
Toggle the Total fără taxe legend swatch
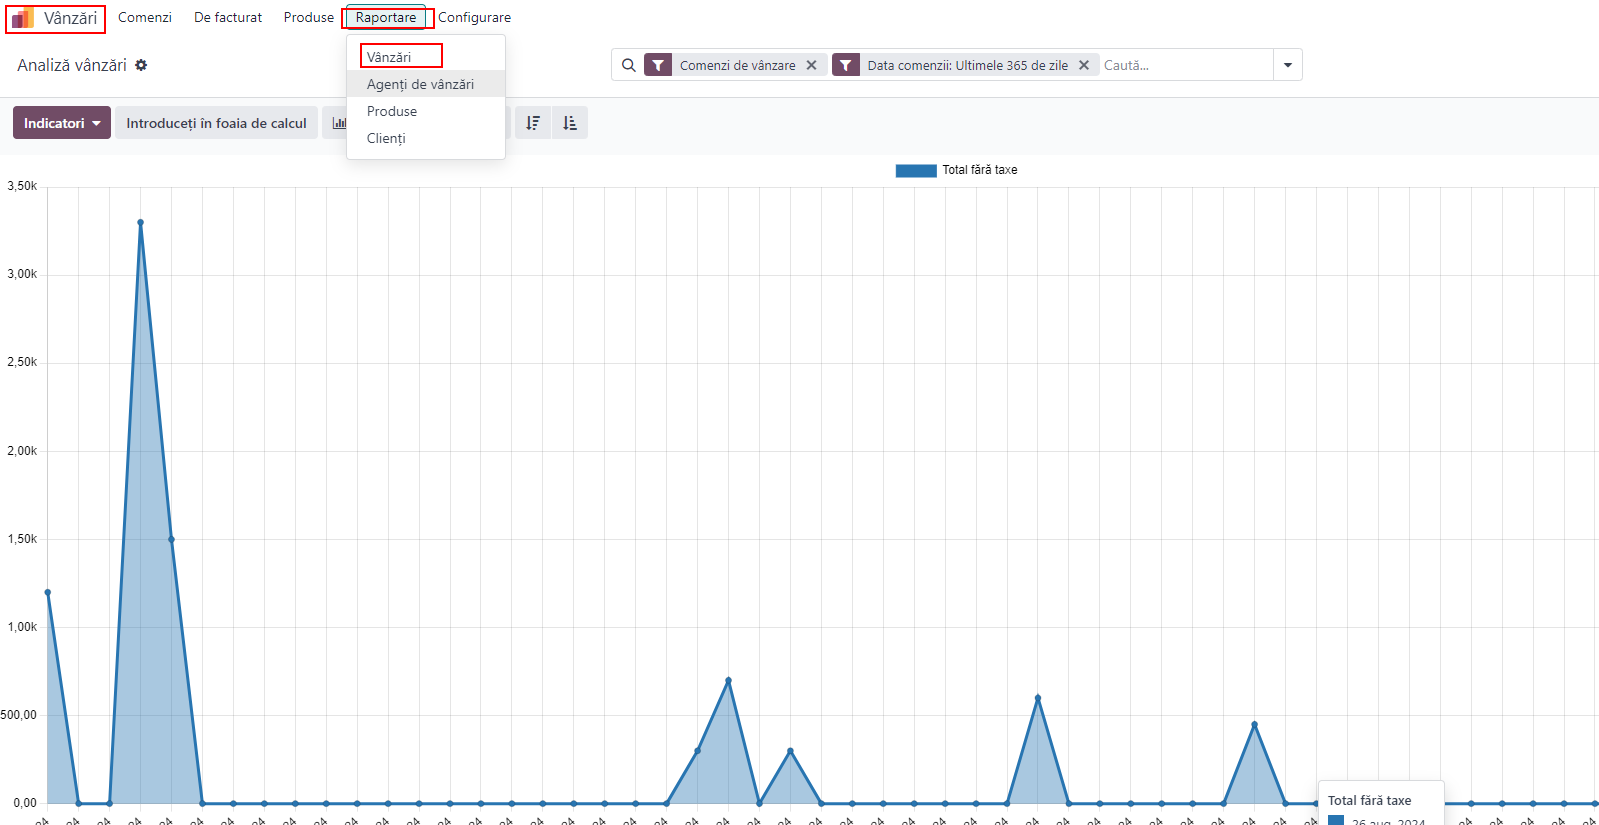916,170
